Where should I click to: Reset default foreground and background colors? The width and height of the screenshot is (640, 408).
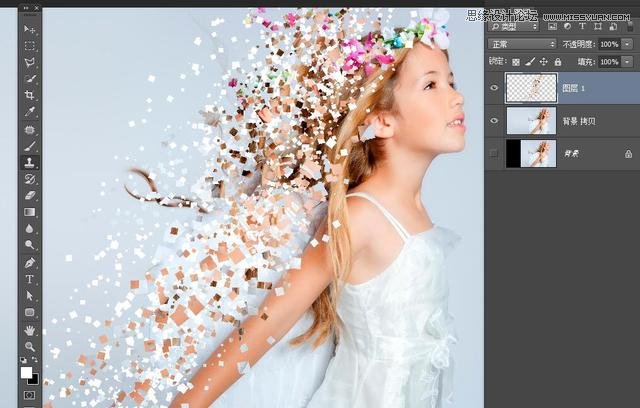(24, 360)
